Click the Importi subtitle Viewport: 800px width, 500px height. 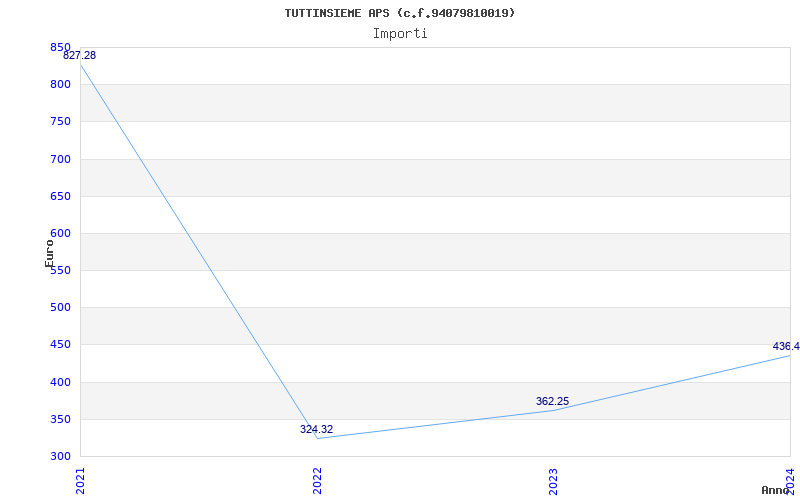(x=400, y=33)
